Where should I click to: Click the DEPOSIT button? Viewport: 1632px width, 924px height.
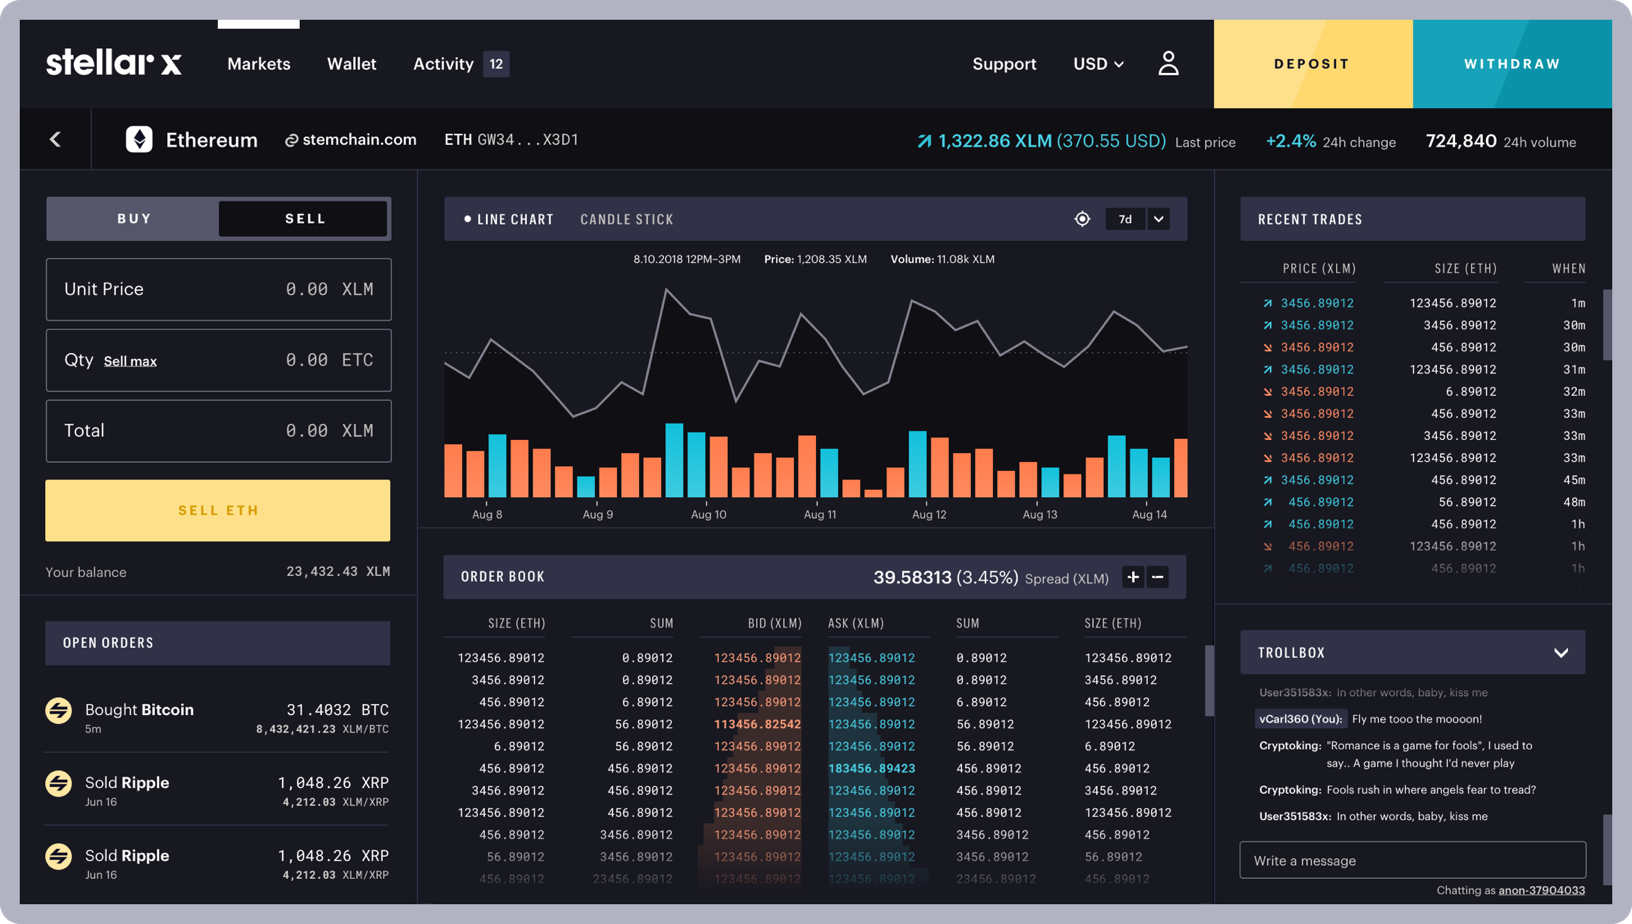click(x=1312, y=64)
